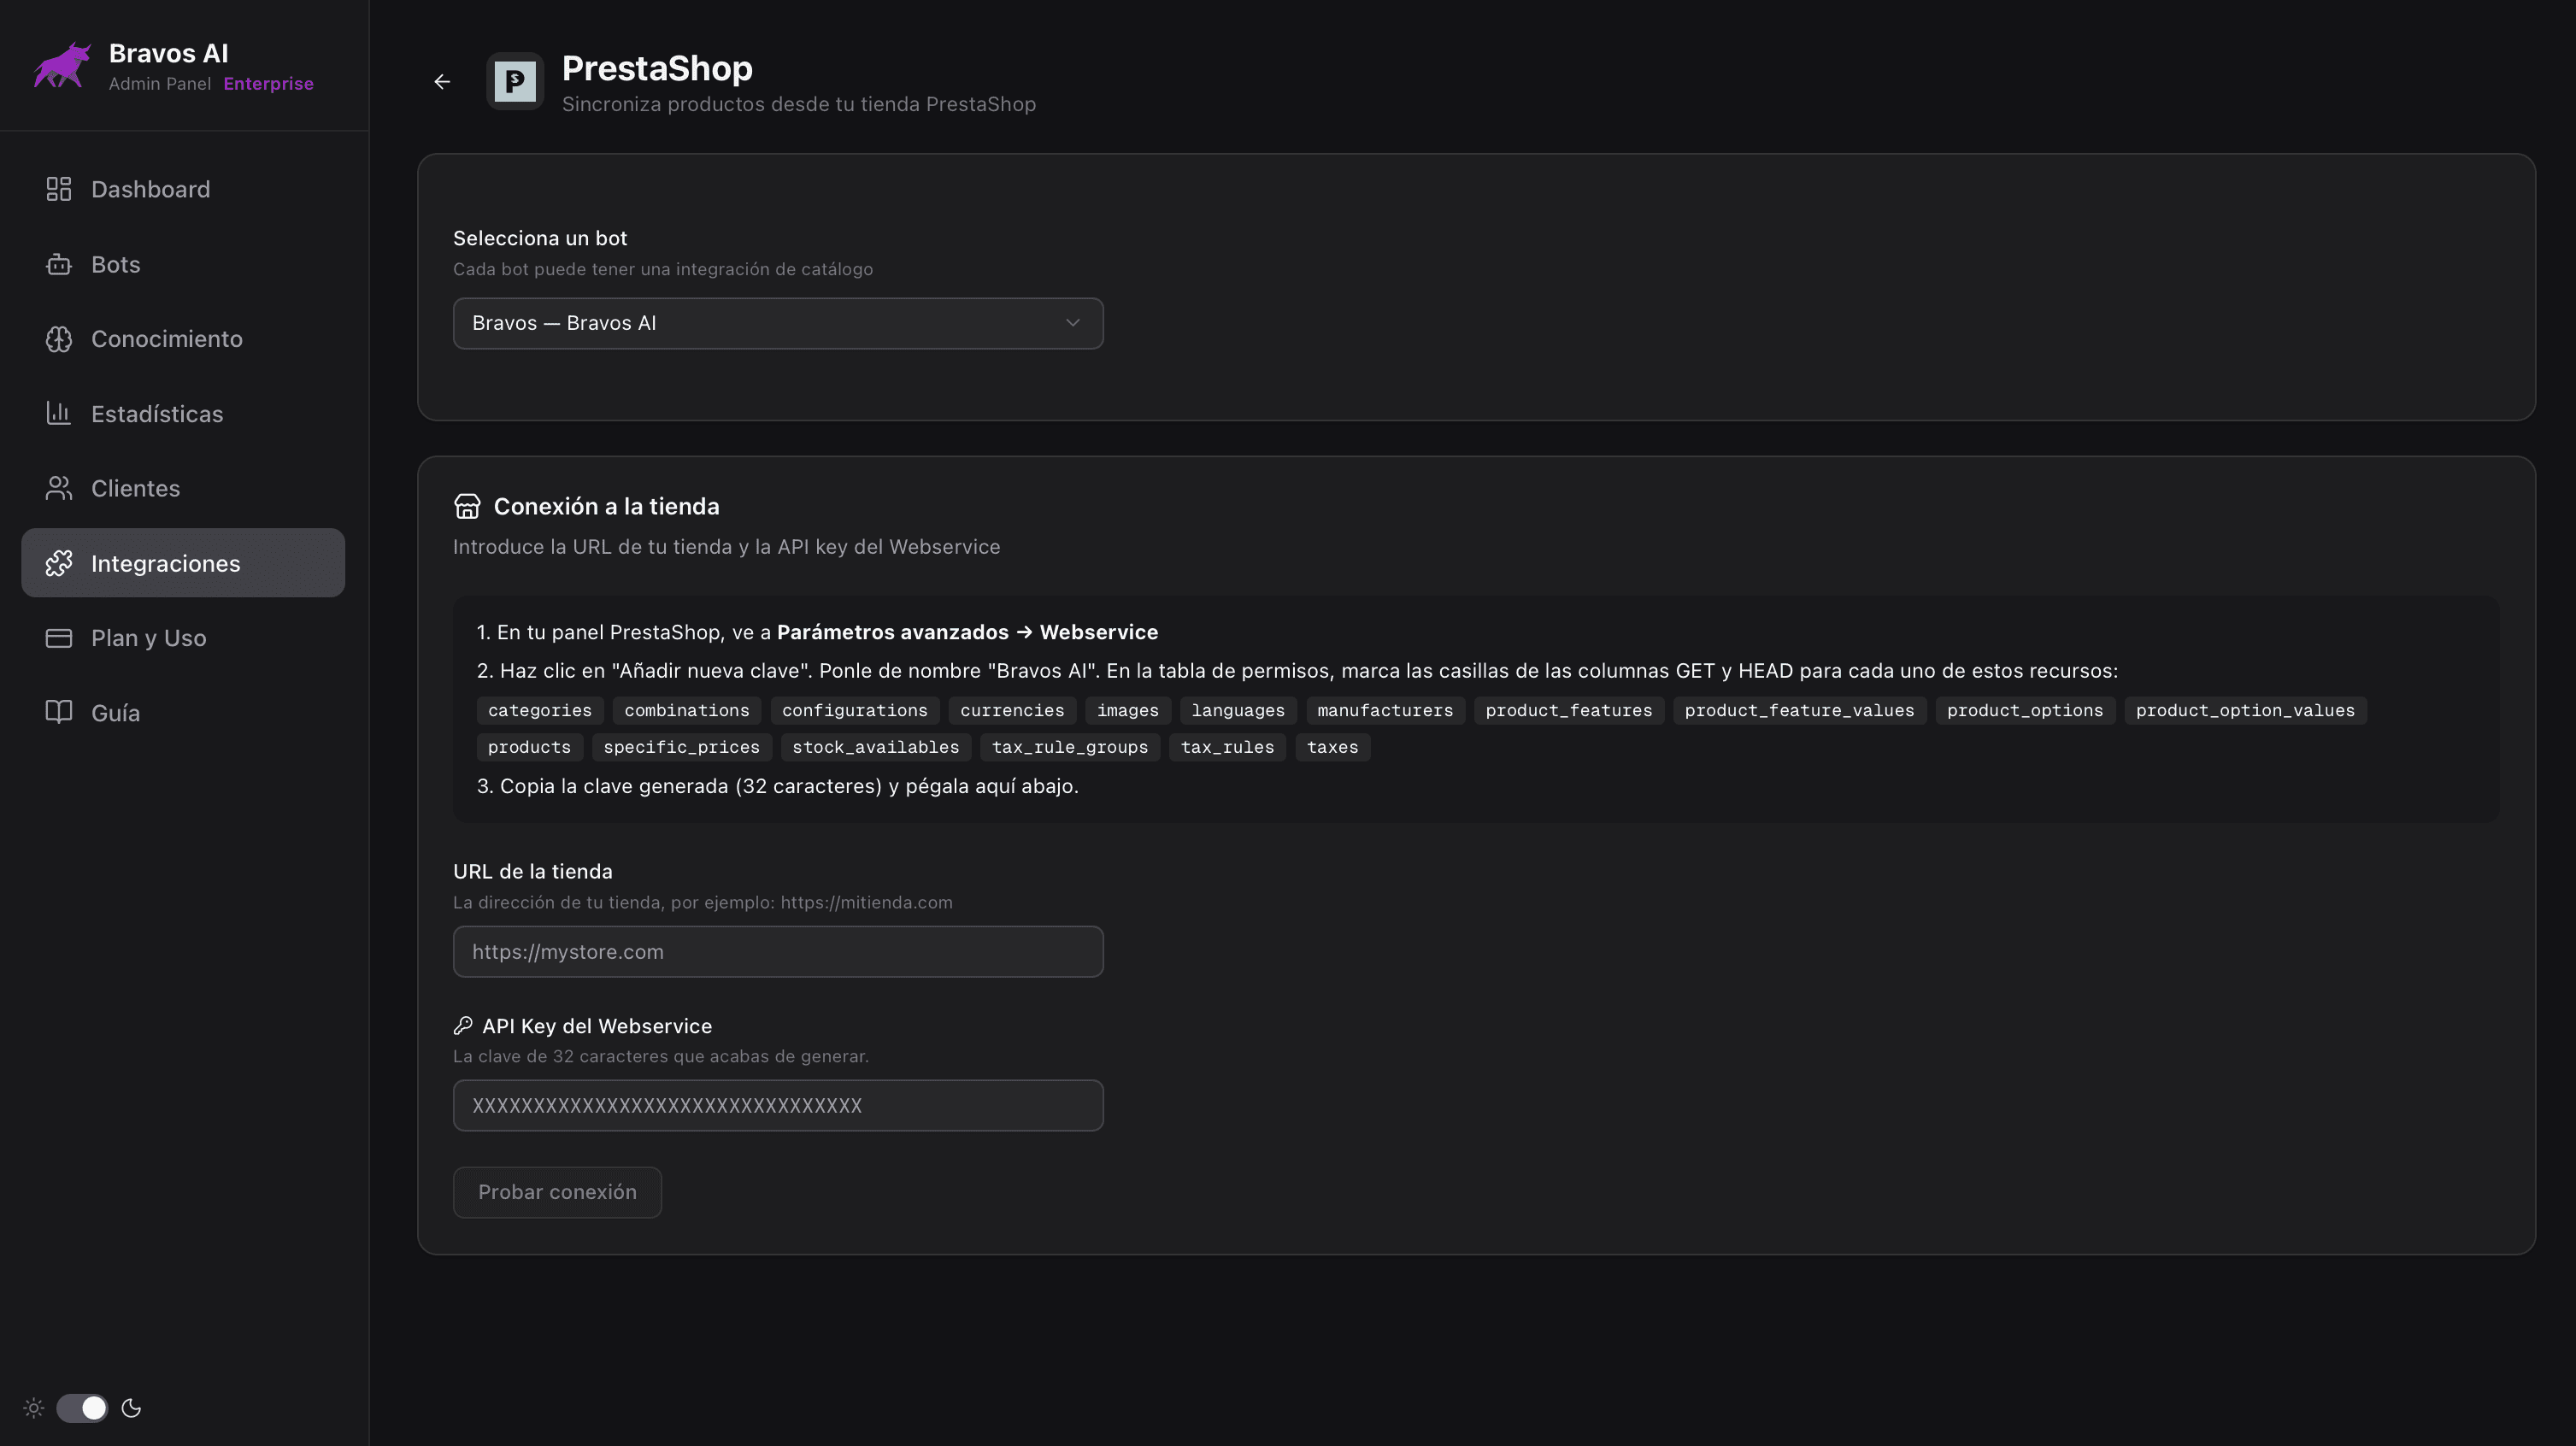The height and width of the screenshot is (1446, 2576).
Task: Click the store icon beside Conexión a la tienda
Action: click(467, 506)
